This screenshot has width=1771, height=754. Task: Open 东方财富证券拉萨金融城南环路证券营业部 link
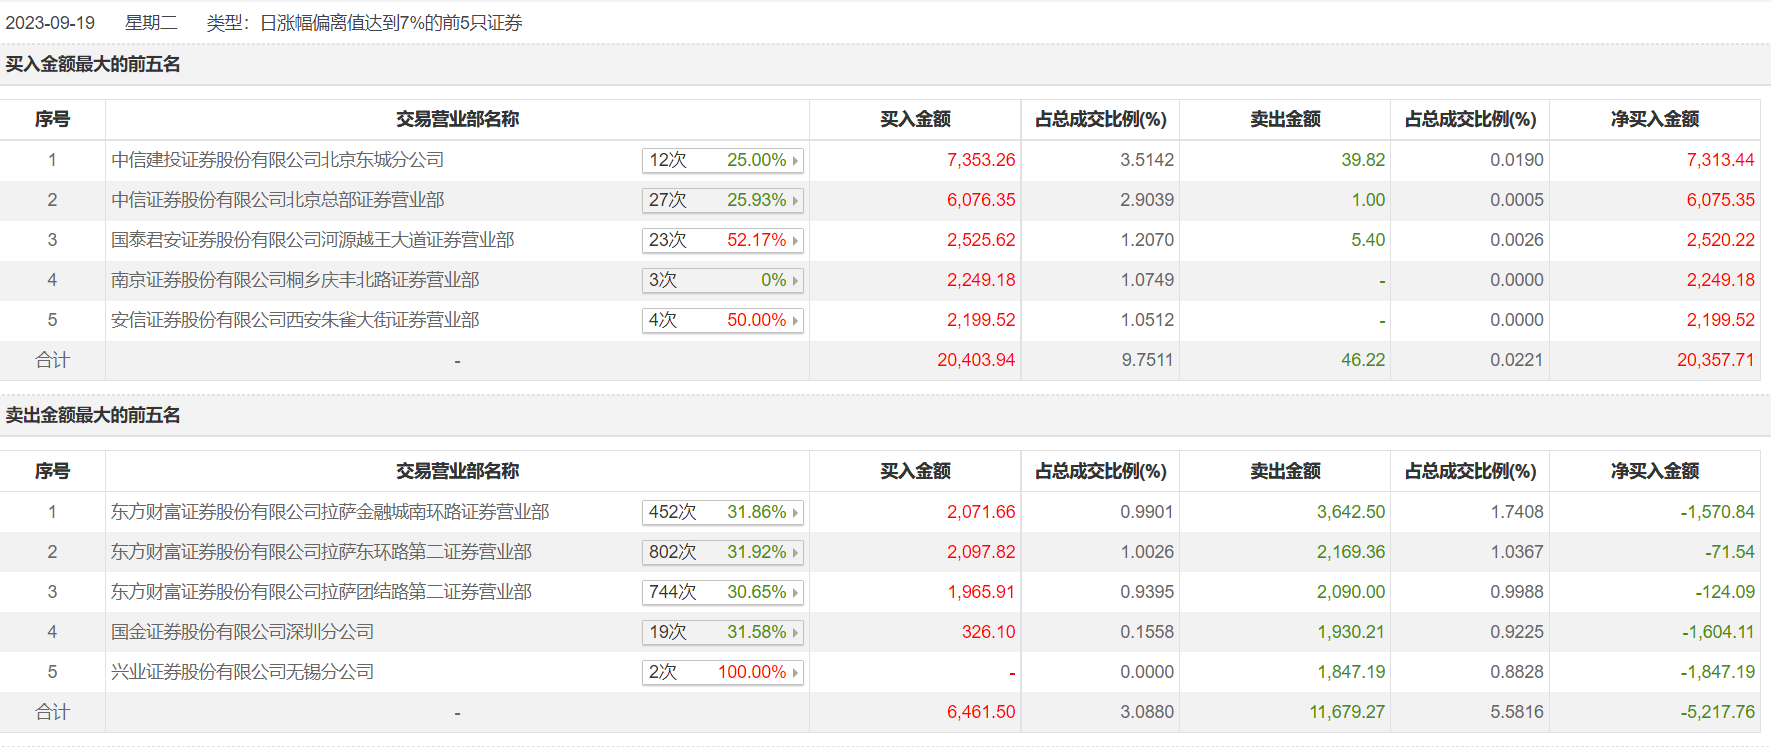pos(330,512)
